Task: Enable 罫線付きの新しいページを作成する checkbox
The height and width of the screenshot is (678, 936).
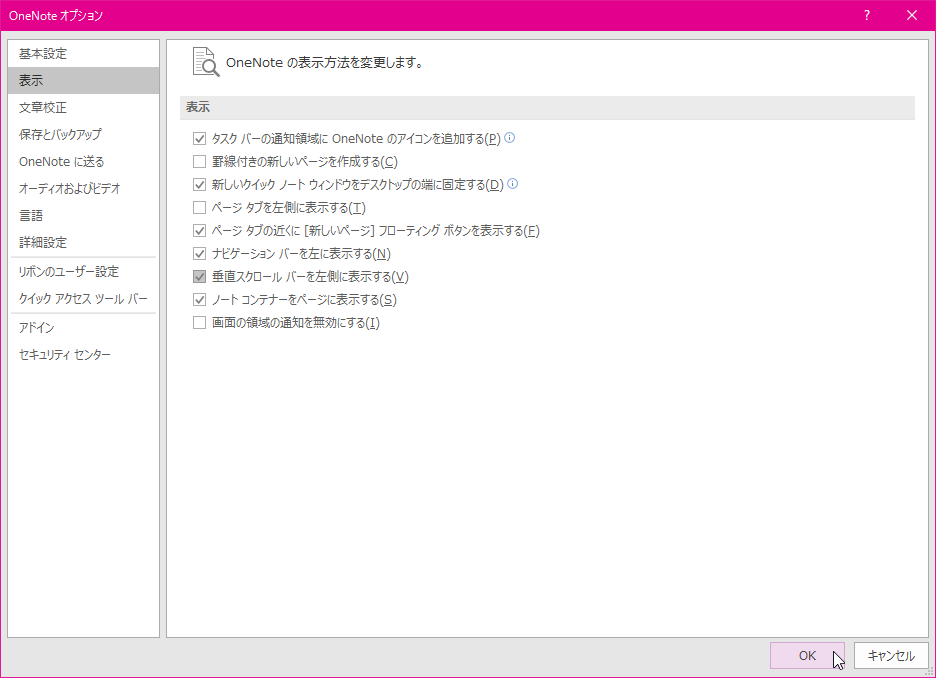Action: point(199,162)
